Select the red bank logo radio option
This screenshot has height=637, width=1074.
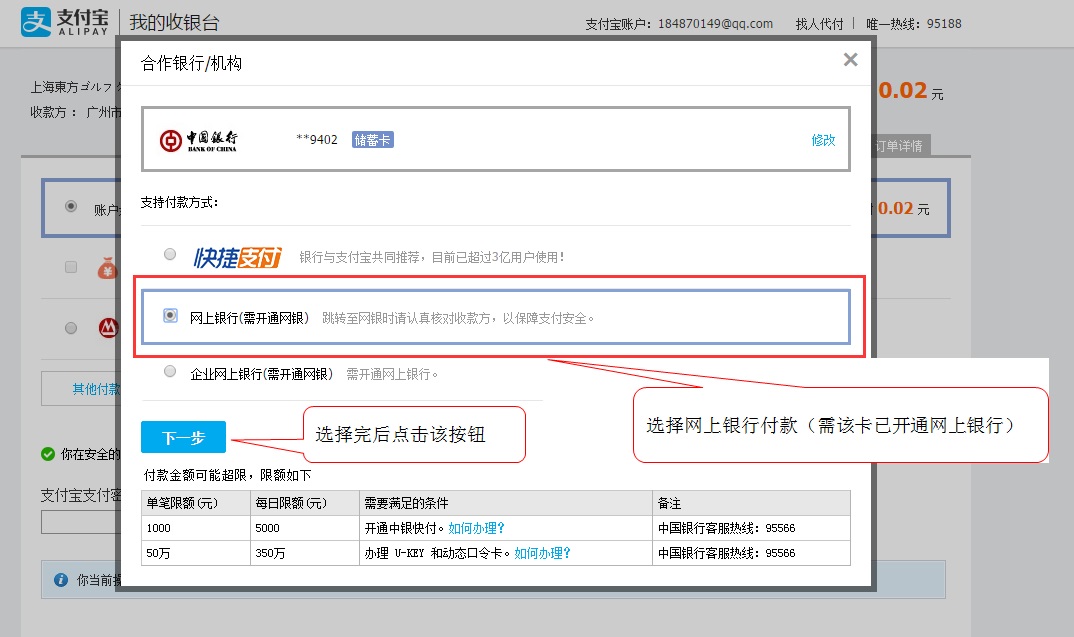[x=71, y=328]
